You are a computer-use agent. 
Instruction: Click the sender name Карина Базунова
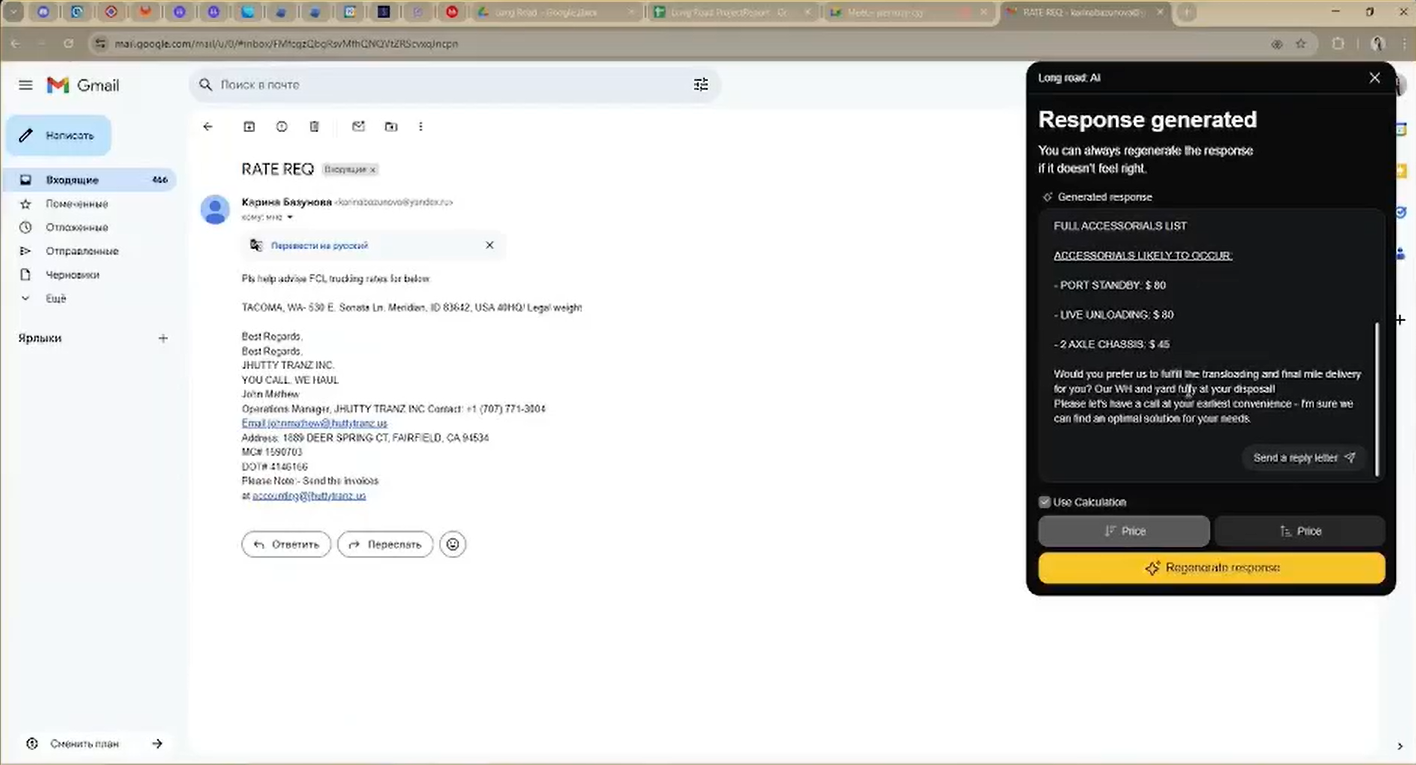click(287, 202)
